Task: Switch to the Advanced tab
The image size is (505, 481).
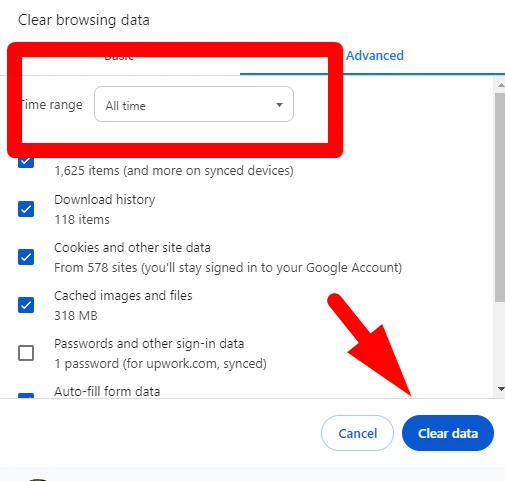Action: click(x=375, y=56)
